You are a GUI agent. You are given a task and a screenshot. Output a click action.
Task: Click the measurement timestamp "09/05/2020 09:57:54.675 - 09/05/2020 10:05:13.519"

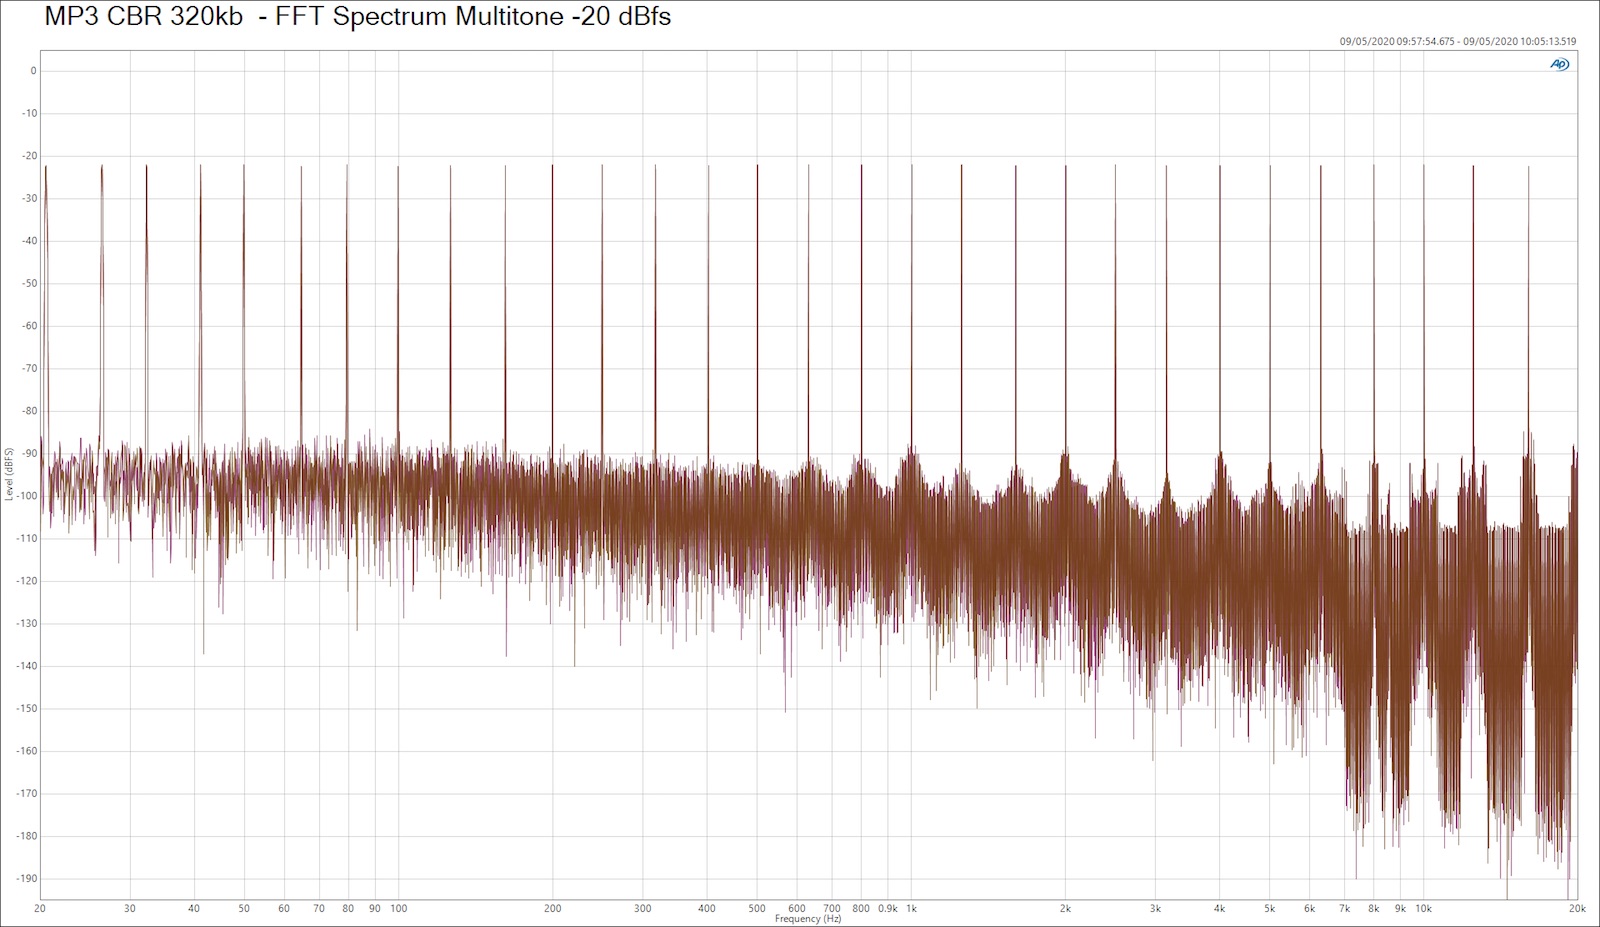[1458, 42]
